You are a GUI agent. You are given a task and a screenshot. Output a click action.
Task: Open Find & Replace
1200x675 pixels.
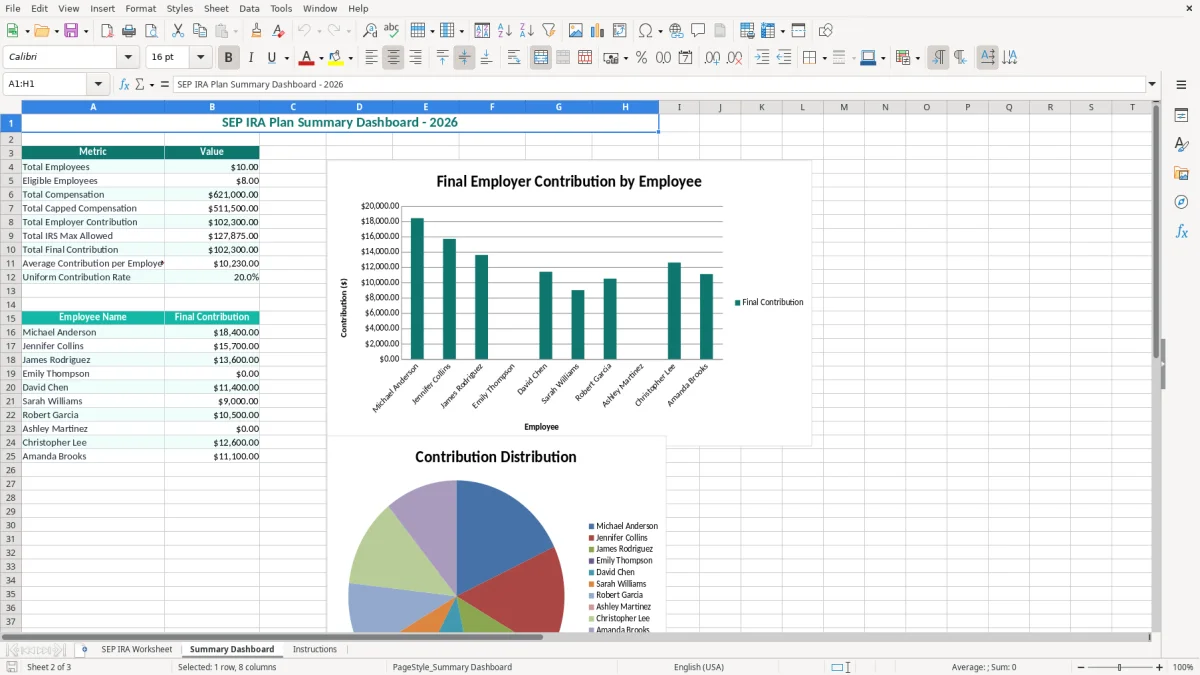[370, 31]
